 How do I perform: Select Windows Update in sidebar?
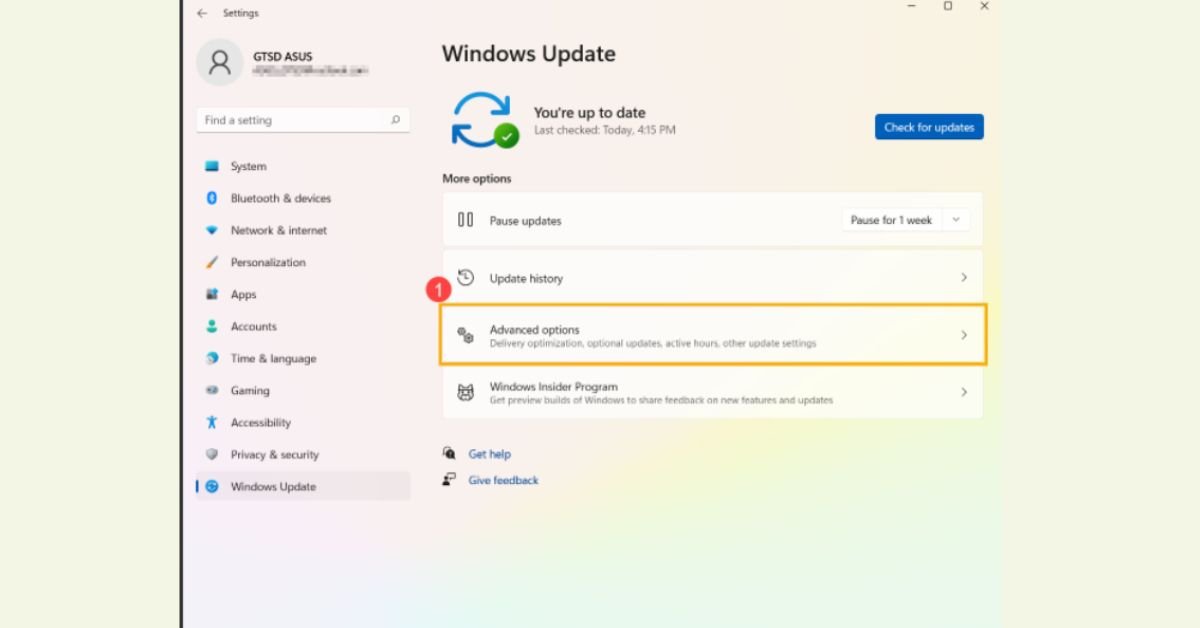(303, 486)
